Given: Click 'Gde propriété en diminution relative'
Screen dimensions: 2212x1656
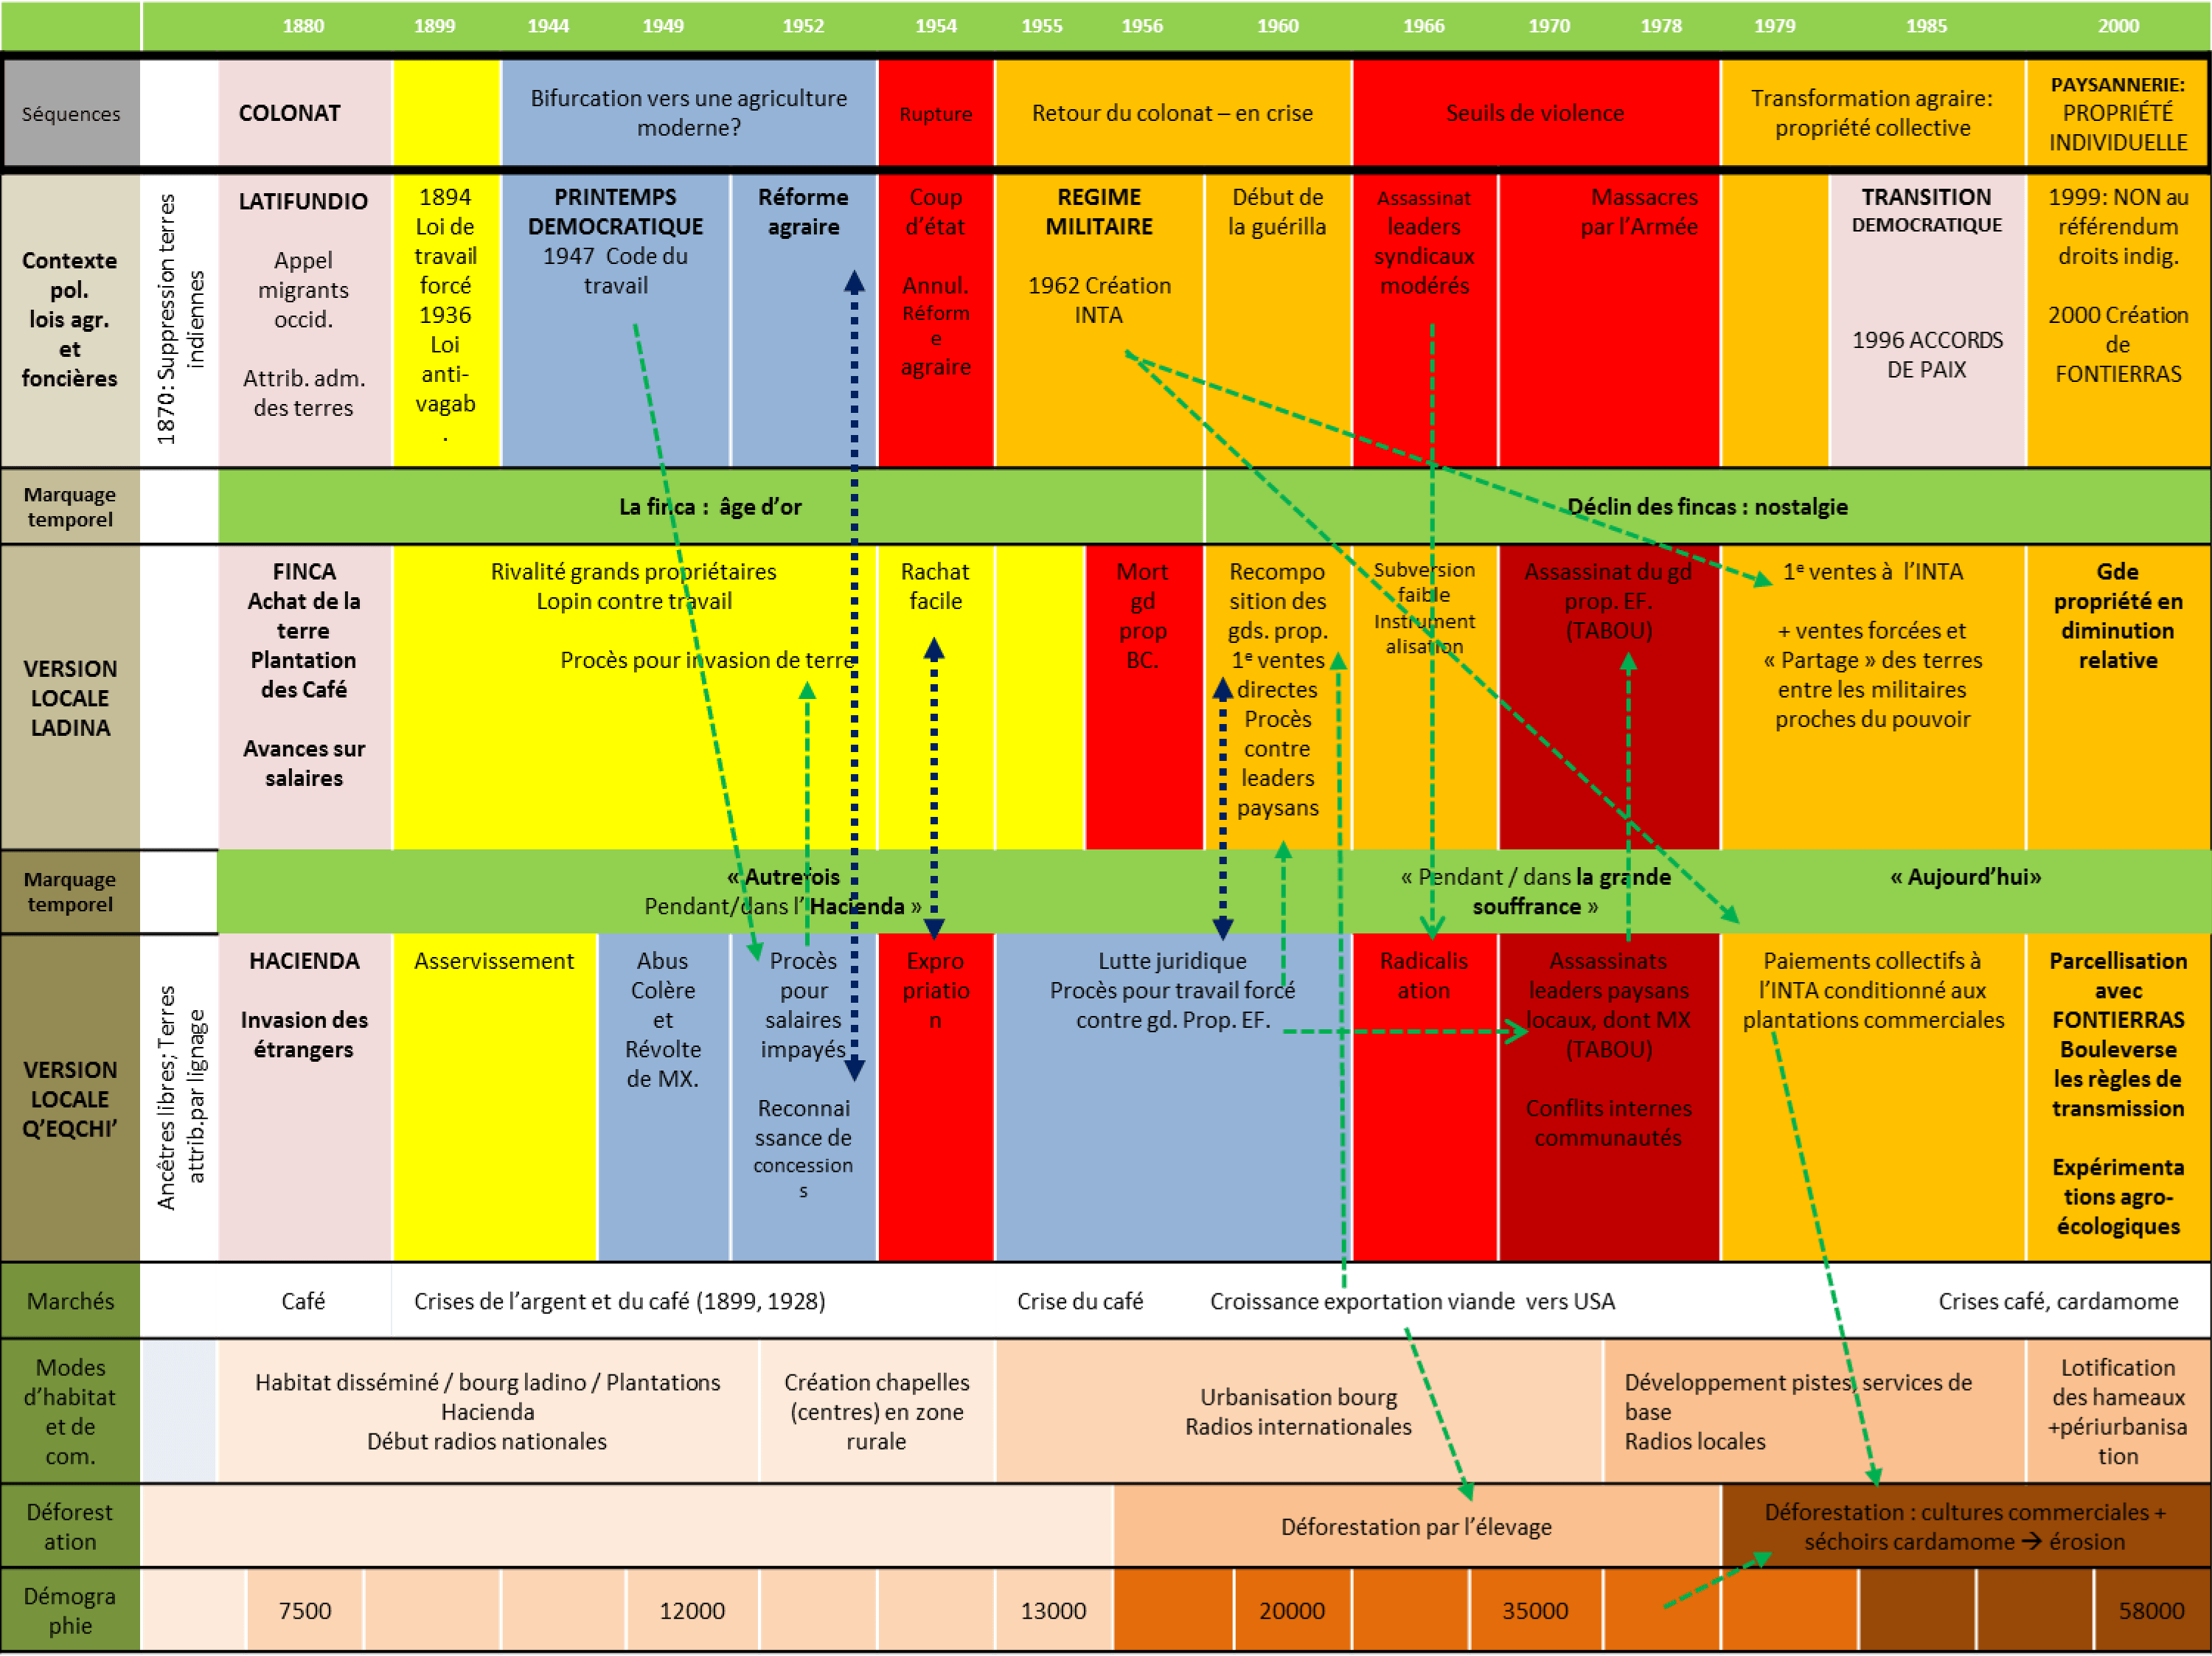Looking at the screenshot, I should 2118,616.
